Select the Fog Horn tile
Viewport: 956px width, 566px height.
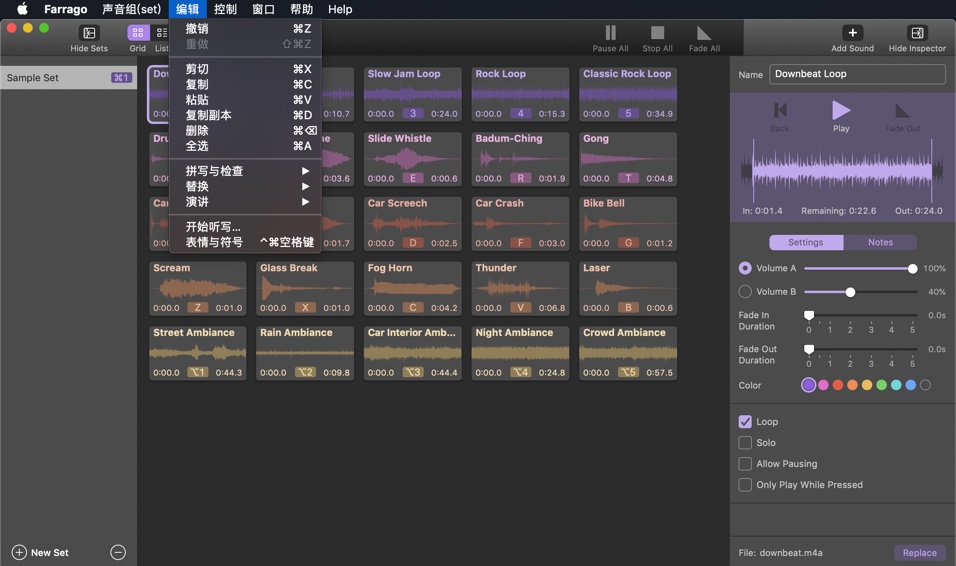tap(413, 288)
